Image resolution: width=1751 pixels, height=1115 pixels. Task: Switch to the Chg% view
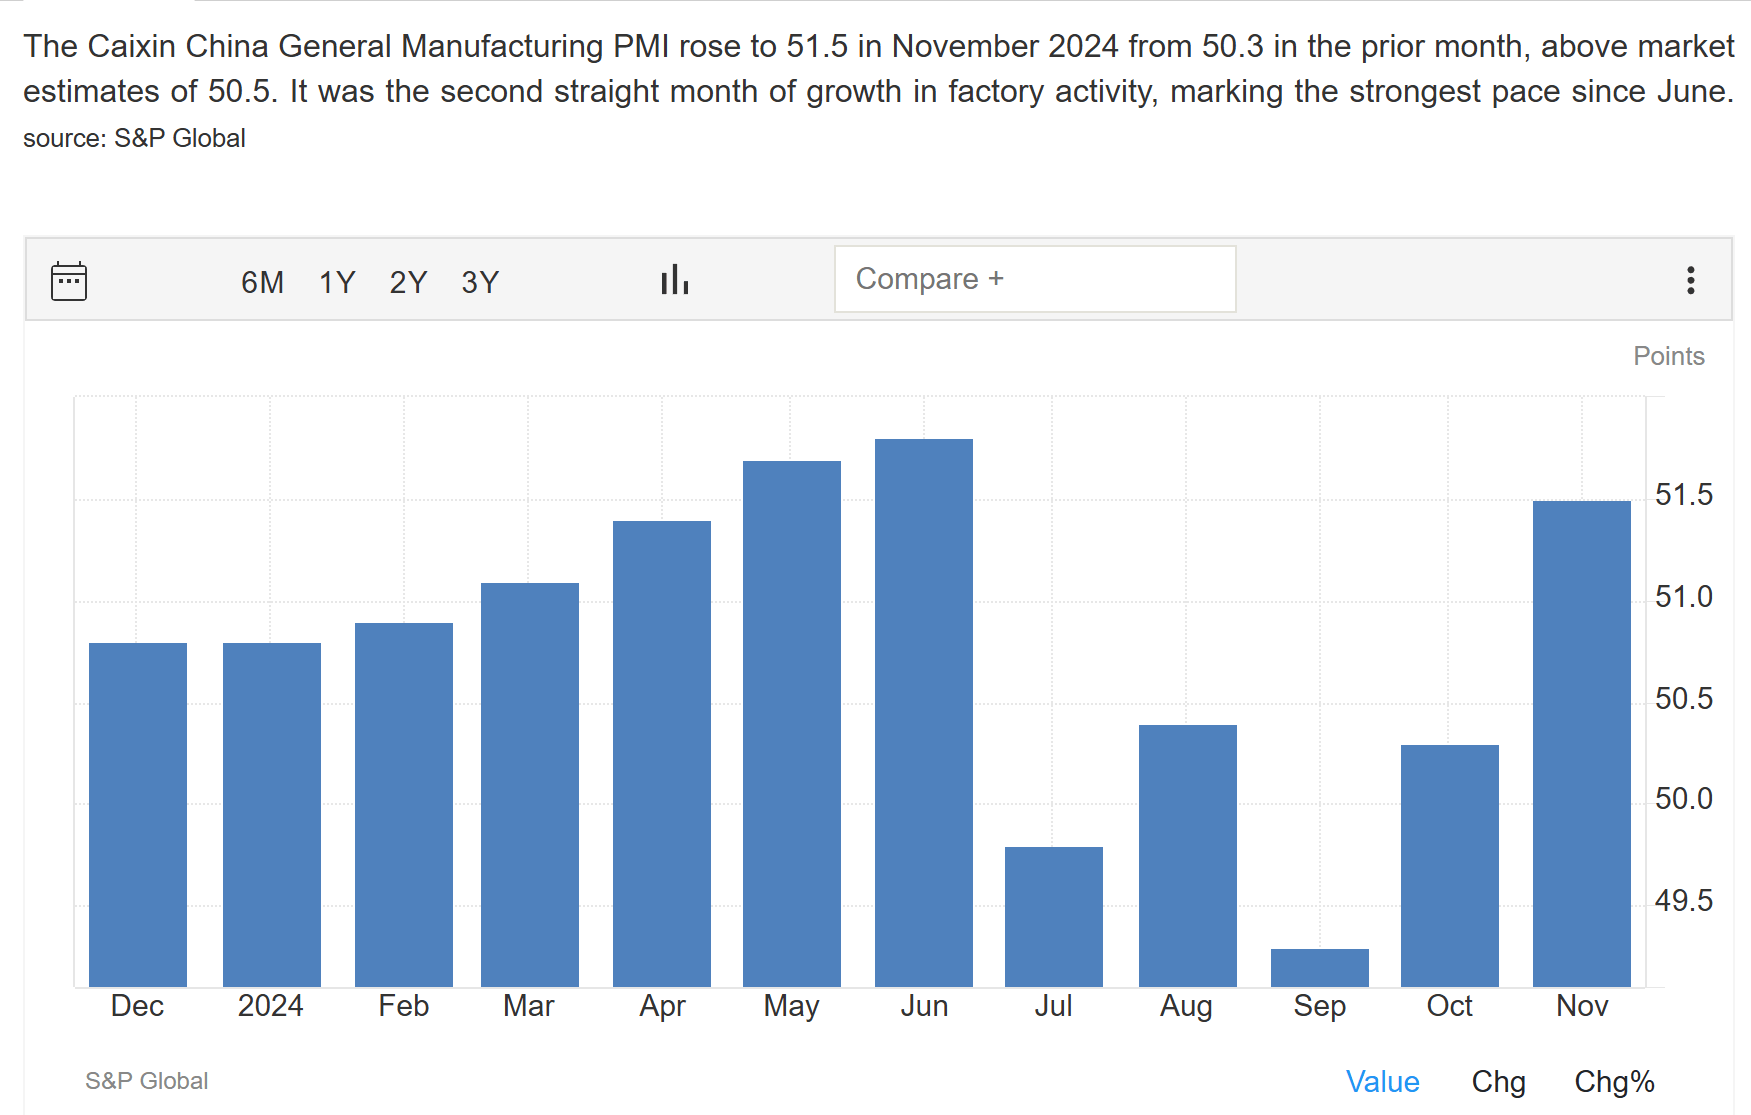[x=1614, y=1081]
